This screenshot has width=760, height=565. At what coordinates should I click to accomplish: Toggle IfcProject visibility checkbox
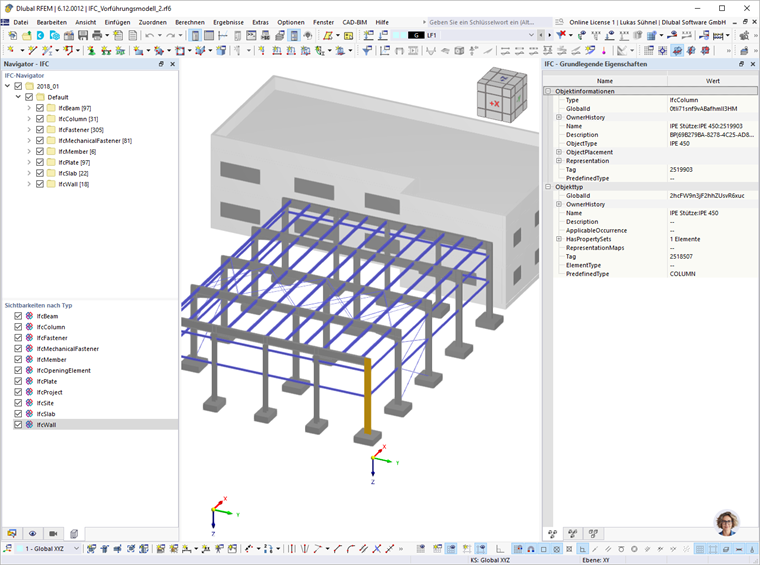pyautogui.click(x=18, y=392)
